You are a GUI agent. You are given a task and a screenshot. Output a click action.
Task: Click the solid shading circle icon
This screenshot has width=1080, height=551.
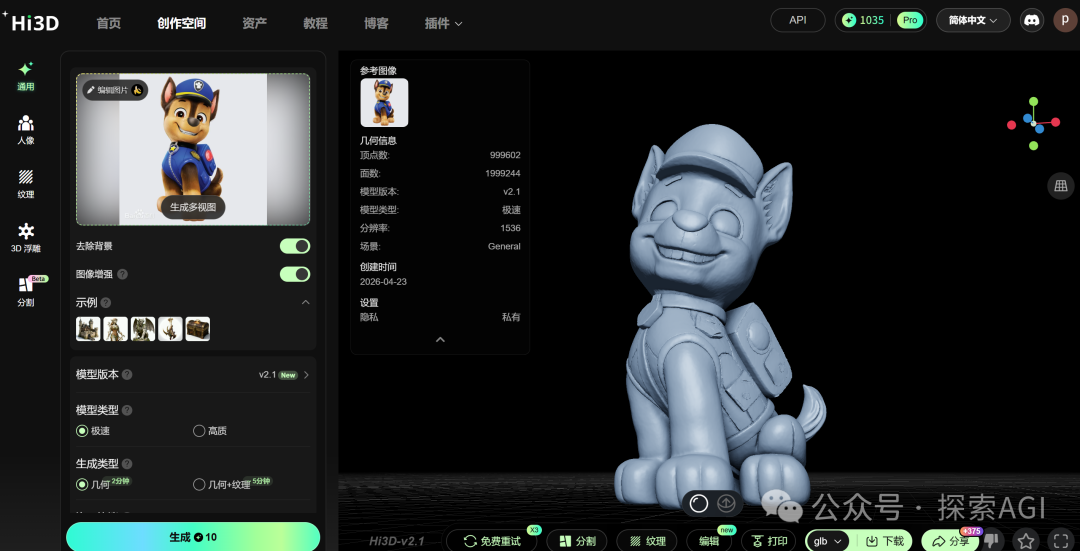pyautogui.click(x=699, y=504)
